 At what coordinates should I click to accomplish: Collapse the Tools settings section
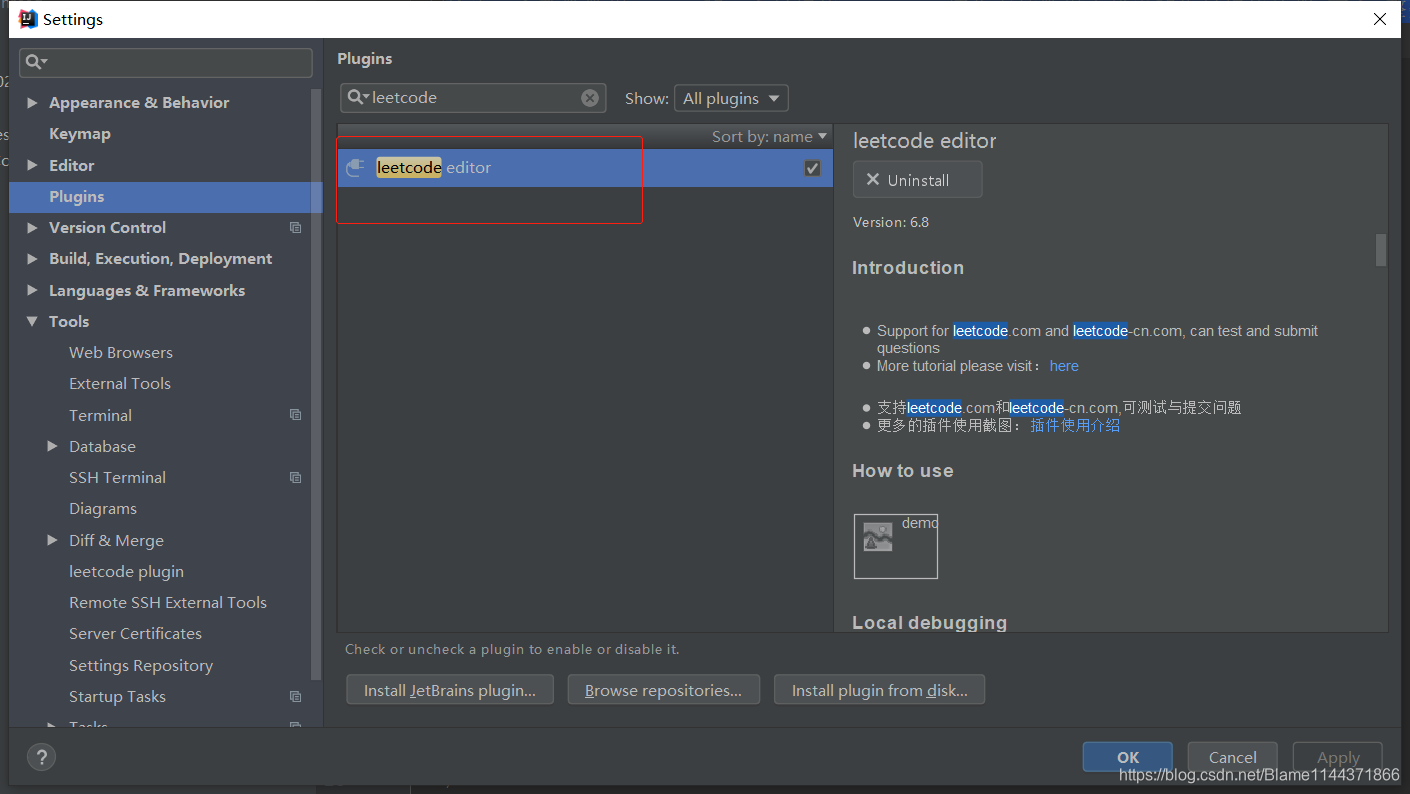click(x=33, y=322)
